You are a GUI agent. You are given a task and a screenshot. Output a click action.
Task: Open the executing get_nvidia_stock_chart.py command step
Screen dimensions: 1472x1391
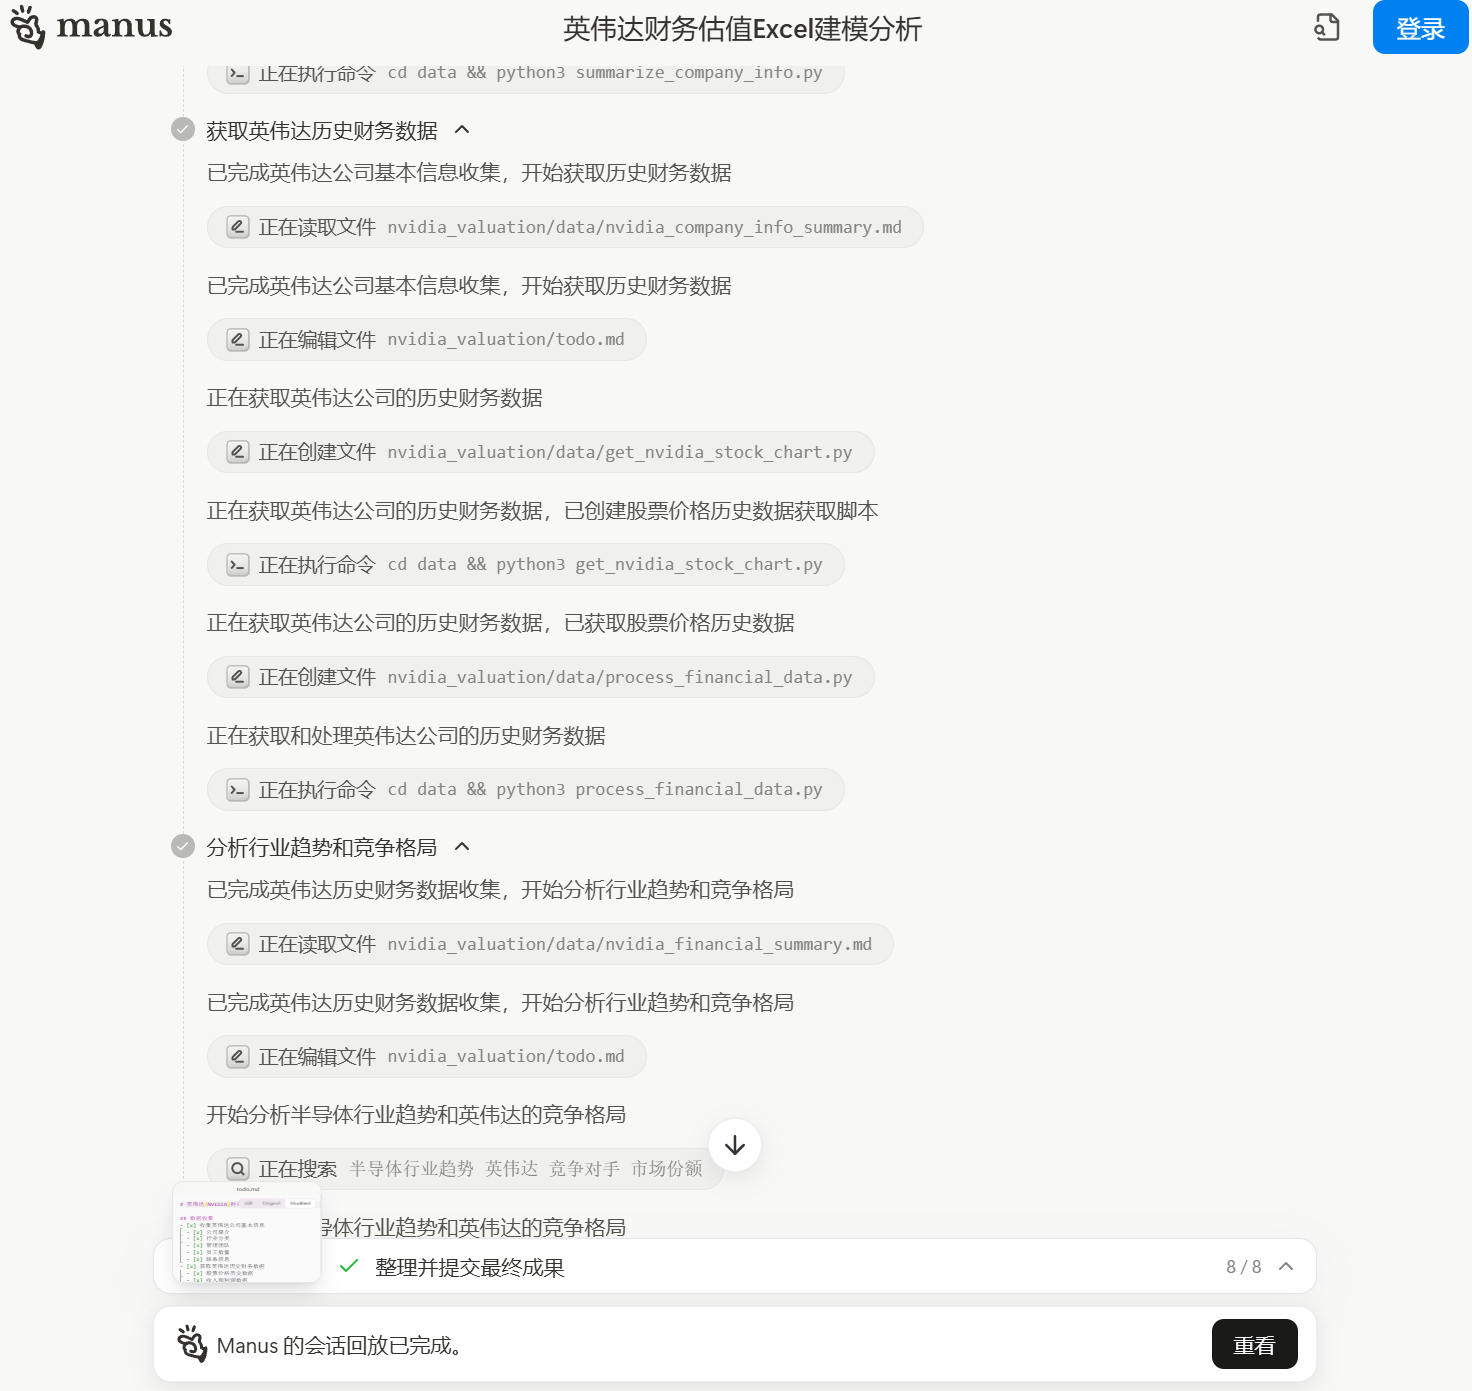tap(526, 564)
